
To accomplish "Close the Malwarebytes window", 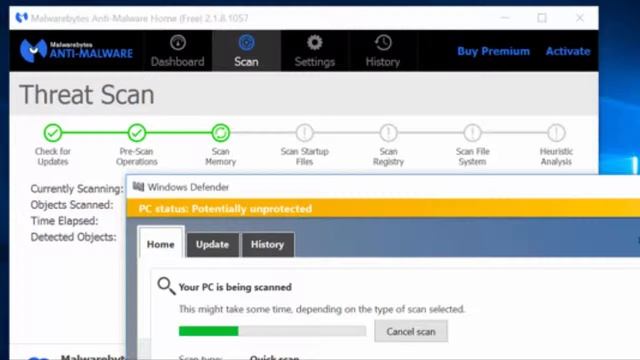I will point(580,18).
